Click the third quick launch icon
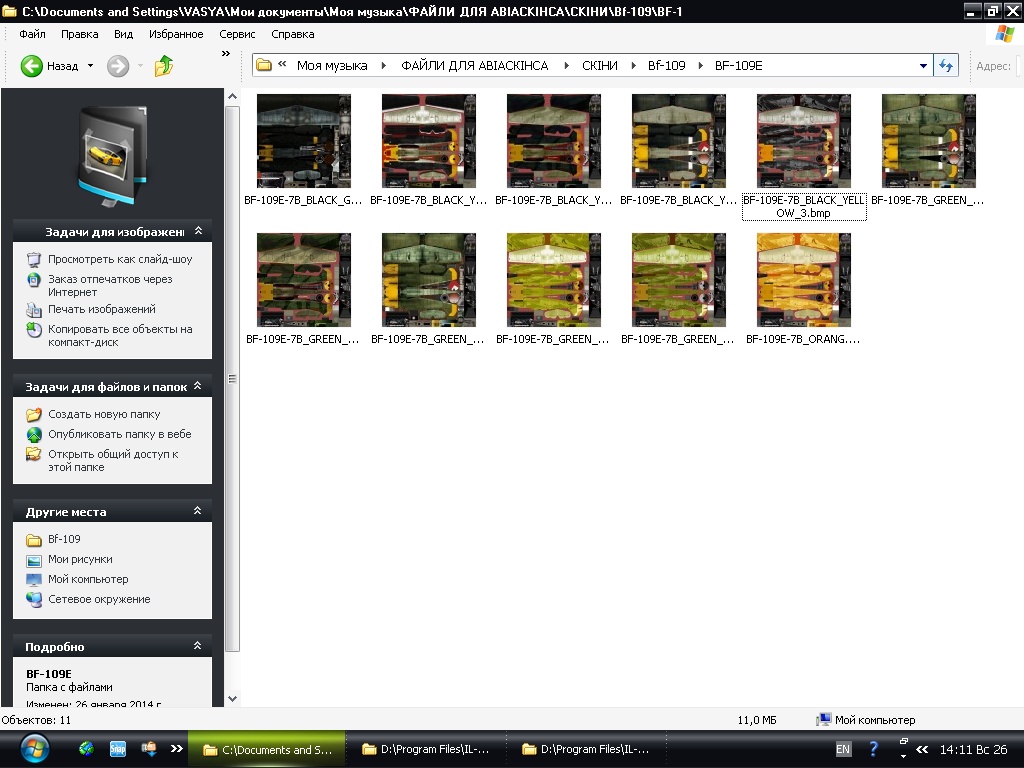1024x768 pixels. click(x=149, y=749)
